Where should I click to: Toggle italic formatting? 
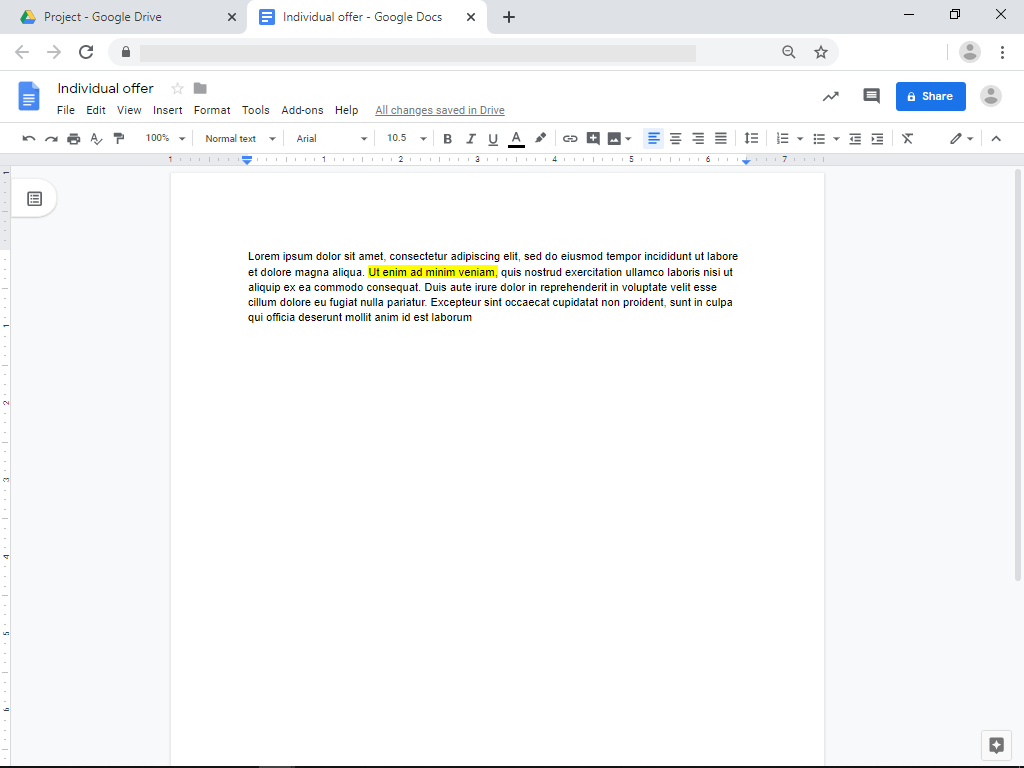click(470, 138)
